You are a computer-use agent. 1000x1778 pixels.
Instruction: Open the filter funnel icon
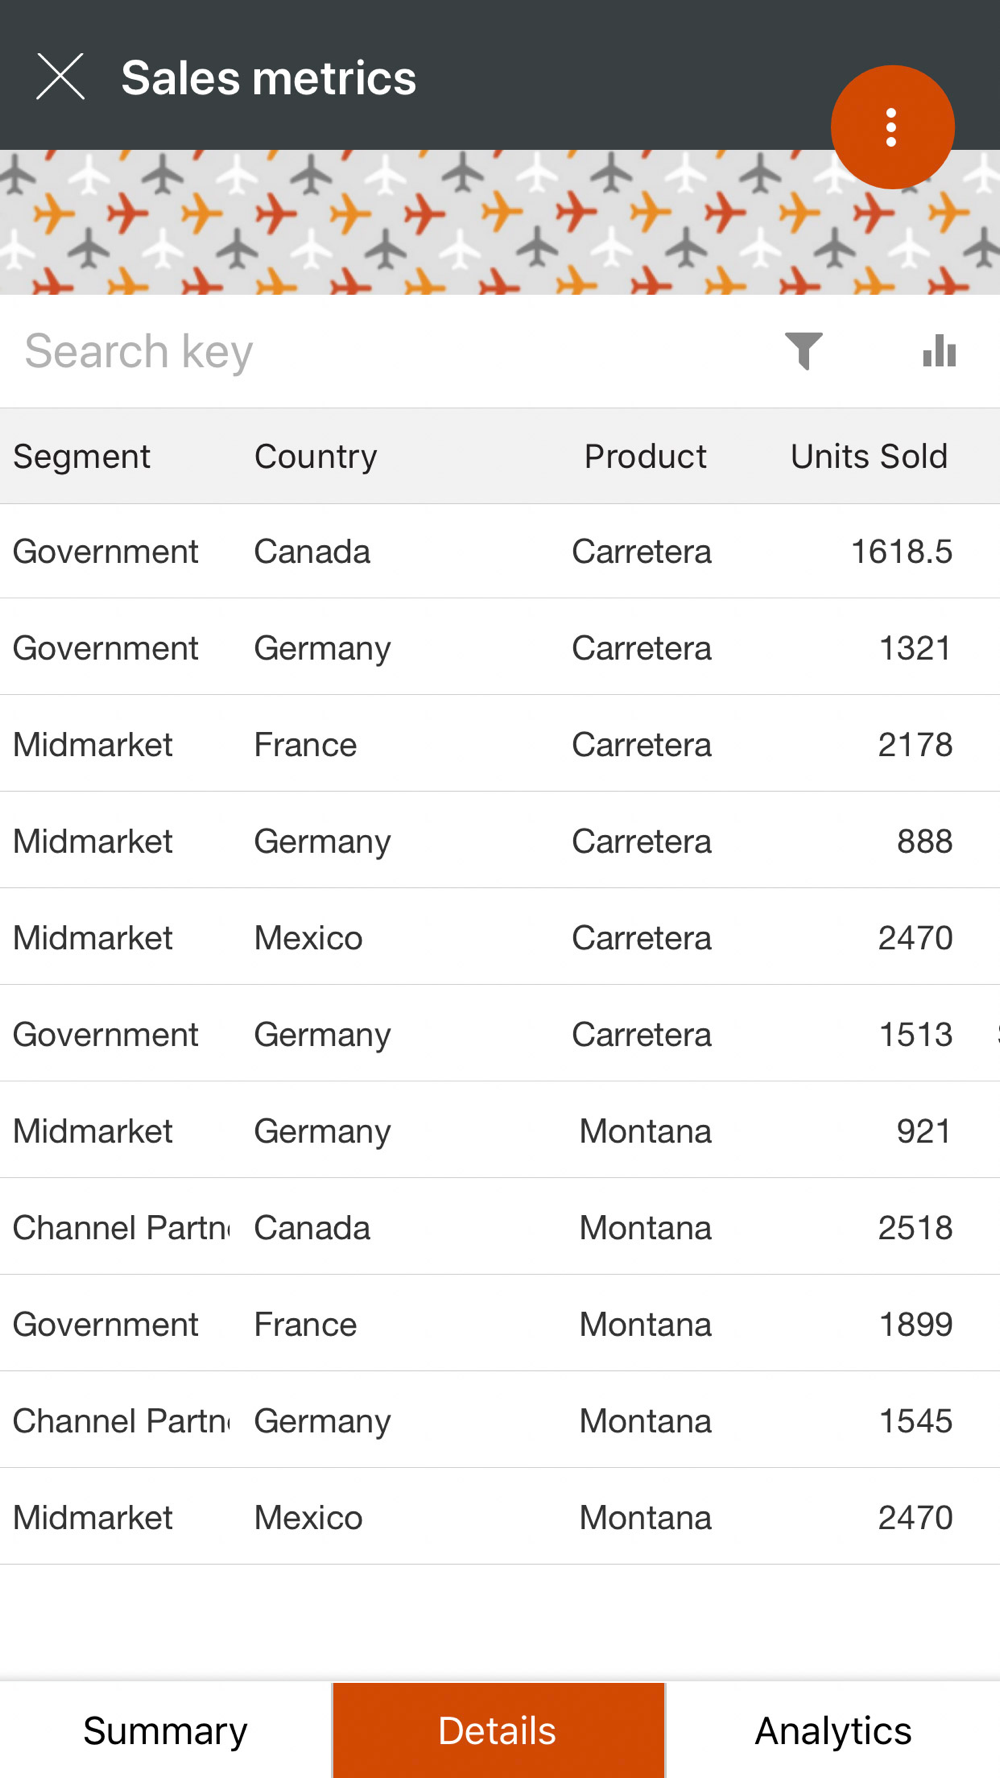point(803,351)
